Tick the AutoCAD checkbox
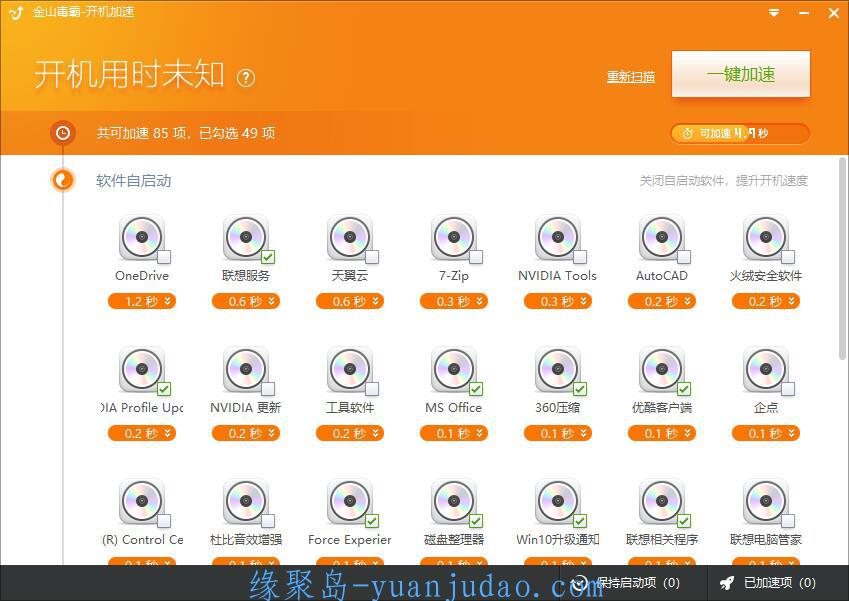This screenshot has width=849, height=601. click(x=684, y=257)
